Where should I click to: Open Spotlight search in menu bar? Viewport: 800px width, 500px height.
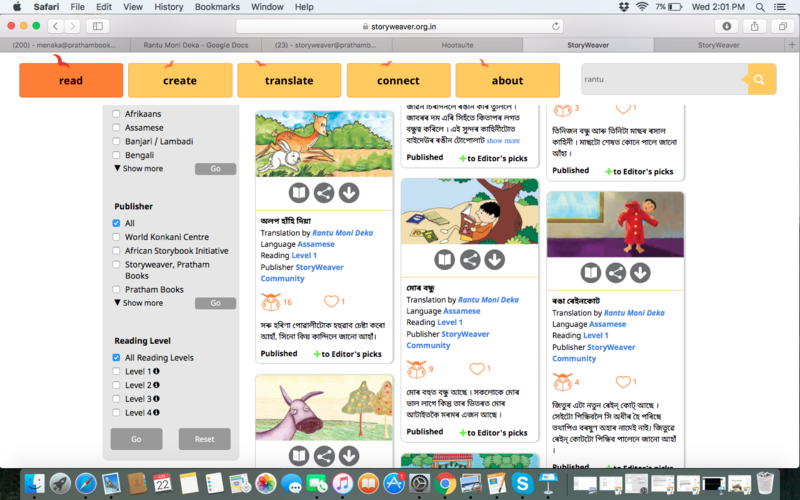click(x=760, y=7)
